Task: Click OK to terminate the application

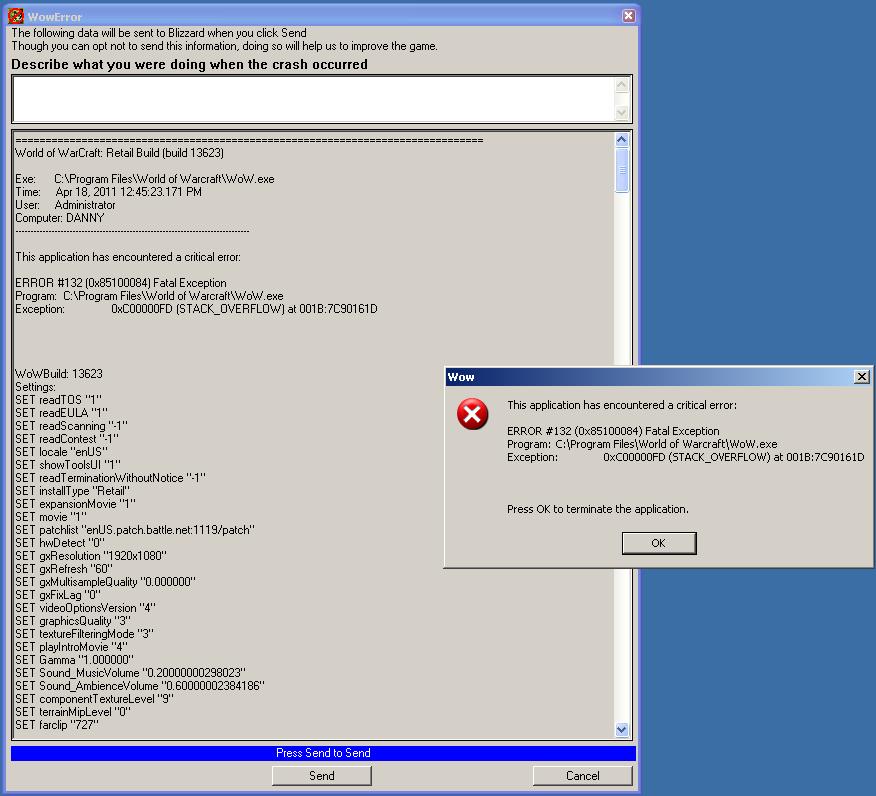Action: click(x=659, y=543)
